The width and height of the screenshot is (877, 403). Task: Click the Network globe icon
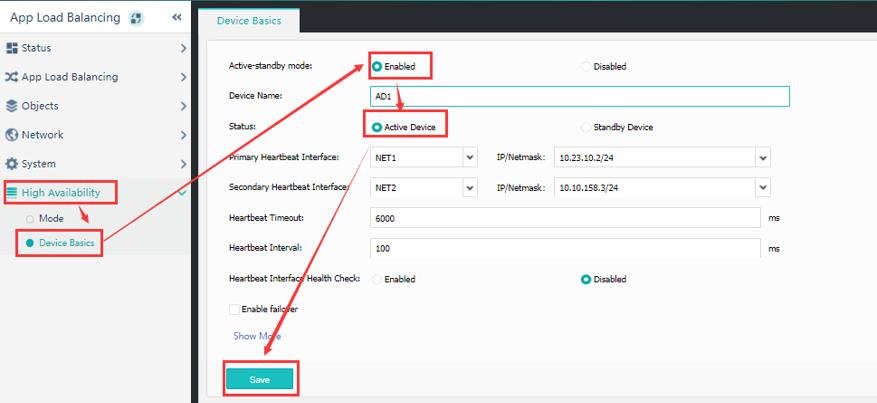pyautogui.click(x=12, y=135)
